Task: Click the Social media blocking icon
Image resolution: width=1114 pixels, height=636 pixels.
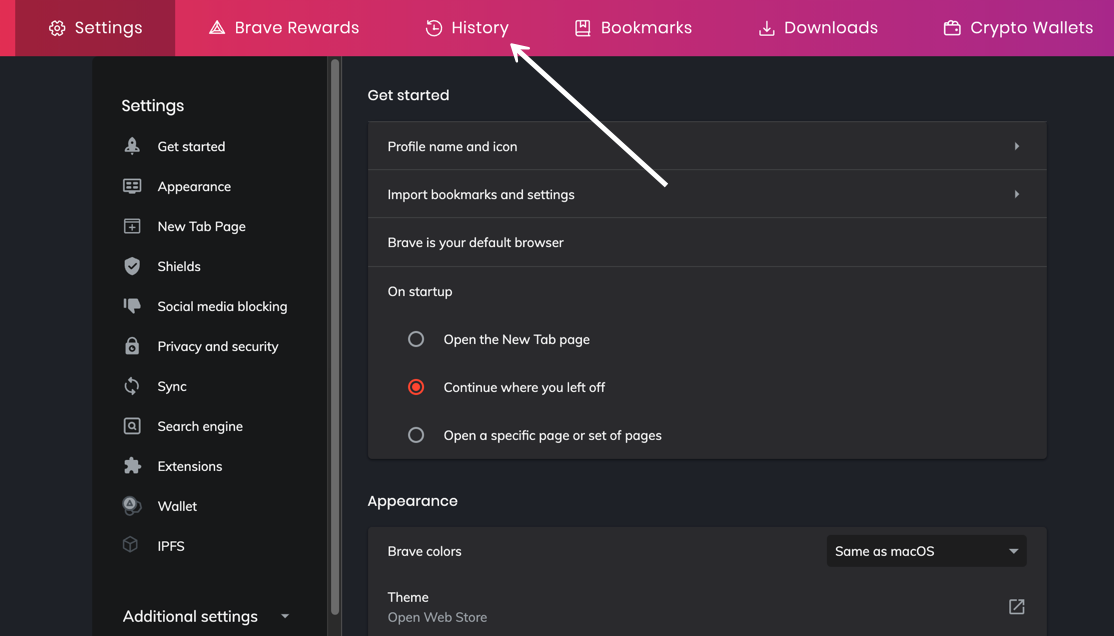Action: point(132,306)
